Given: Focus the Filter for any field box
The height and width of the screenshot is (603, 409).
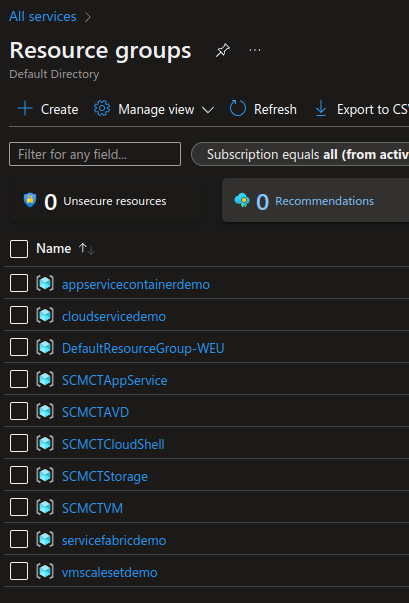Looking at the screenshot, I should click(95, 154).
